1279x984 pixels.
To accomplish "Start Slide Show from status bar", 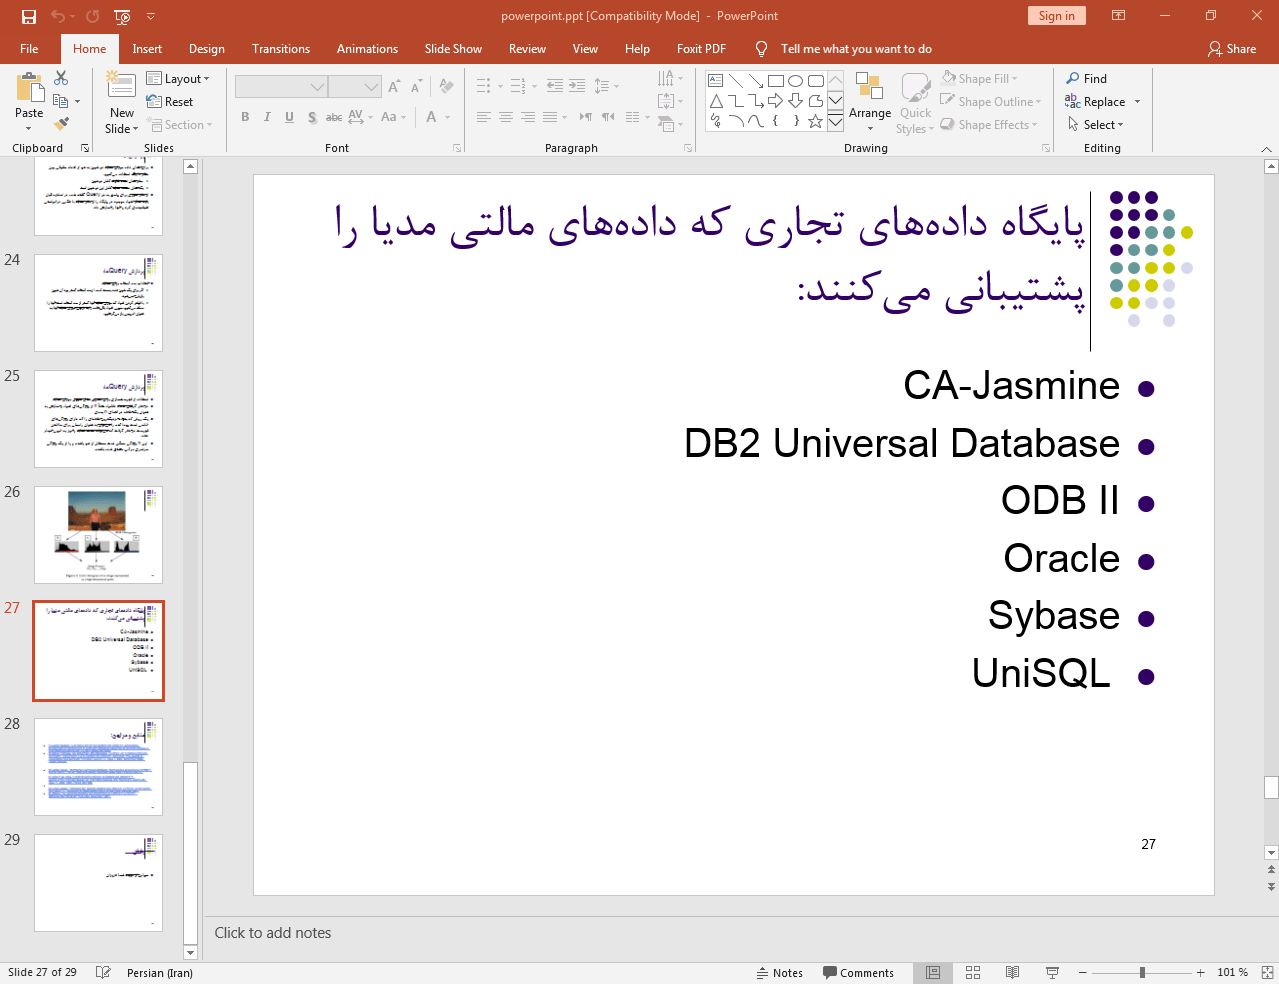I will pyautogui.click(x=1052, y=972).
